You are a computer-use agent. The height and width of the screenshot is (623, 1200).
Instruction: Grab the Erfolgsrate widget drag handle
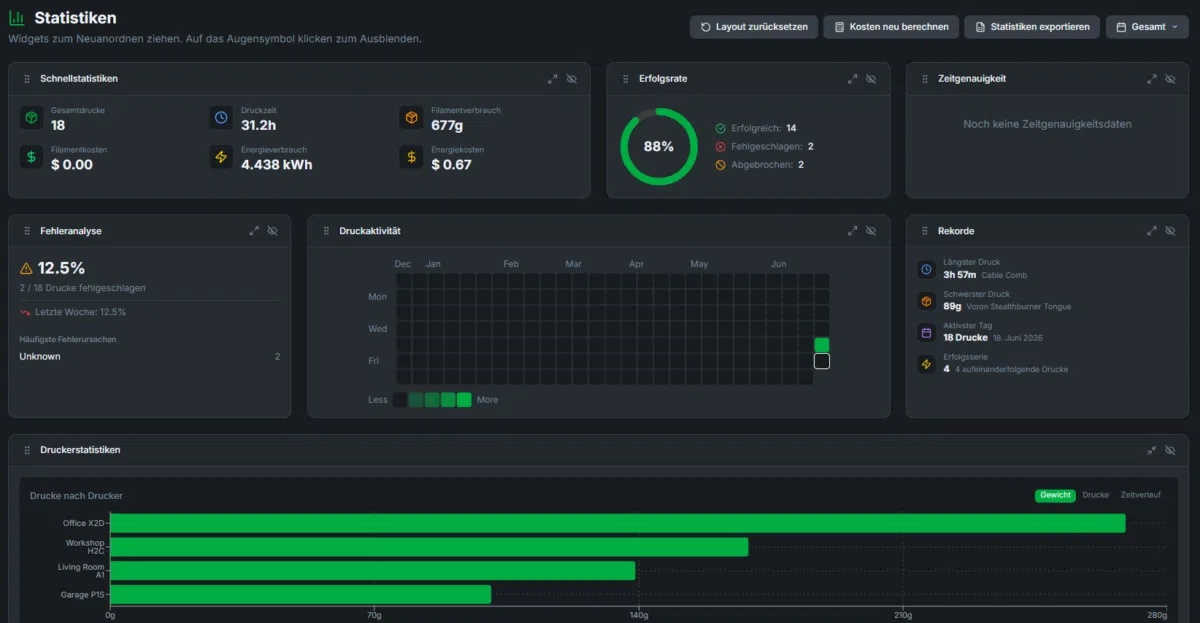626,78
